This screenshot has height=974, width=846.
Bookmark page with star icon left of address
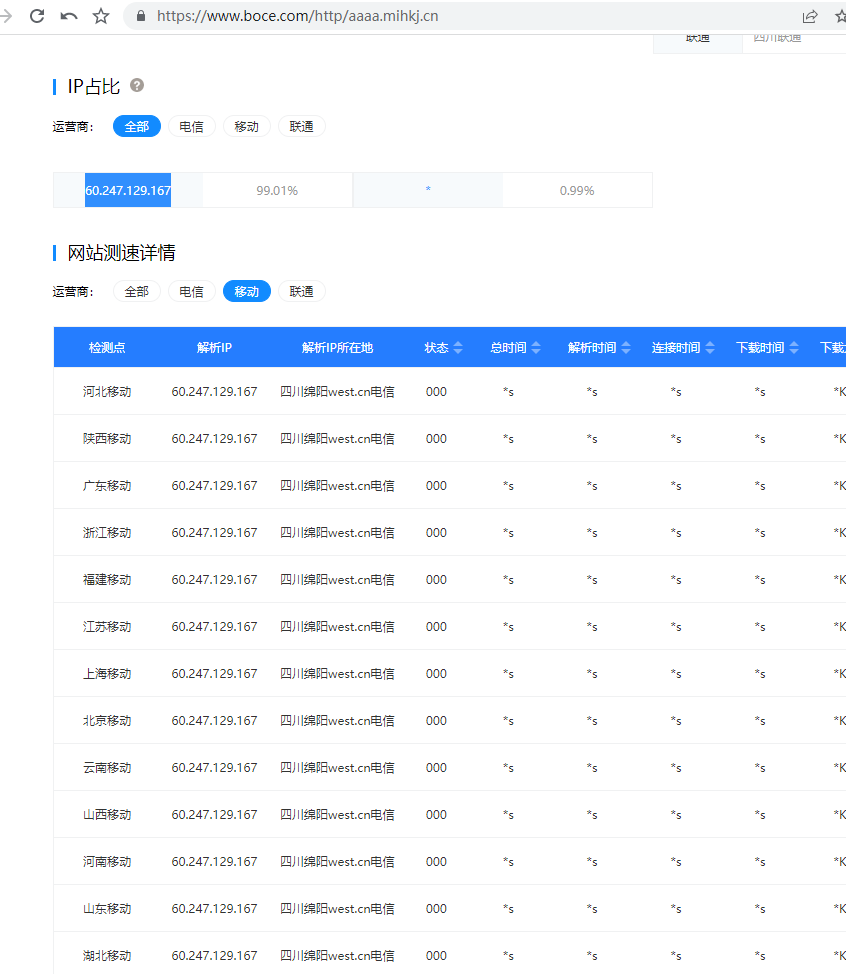(x=101, y=16)
